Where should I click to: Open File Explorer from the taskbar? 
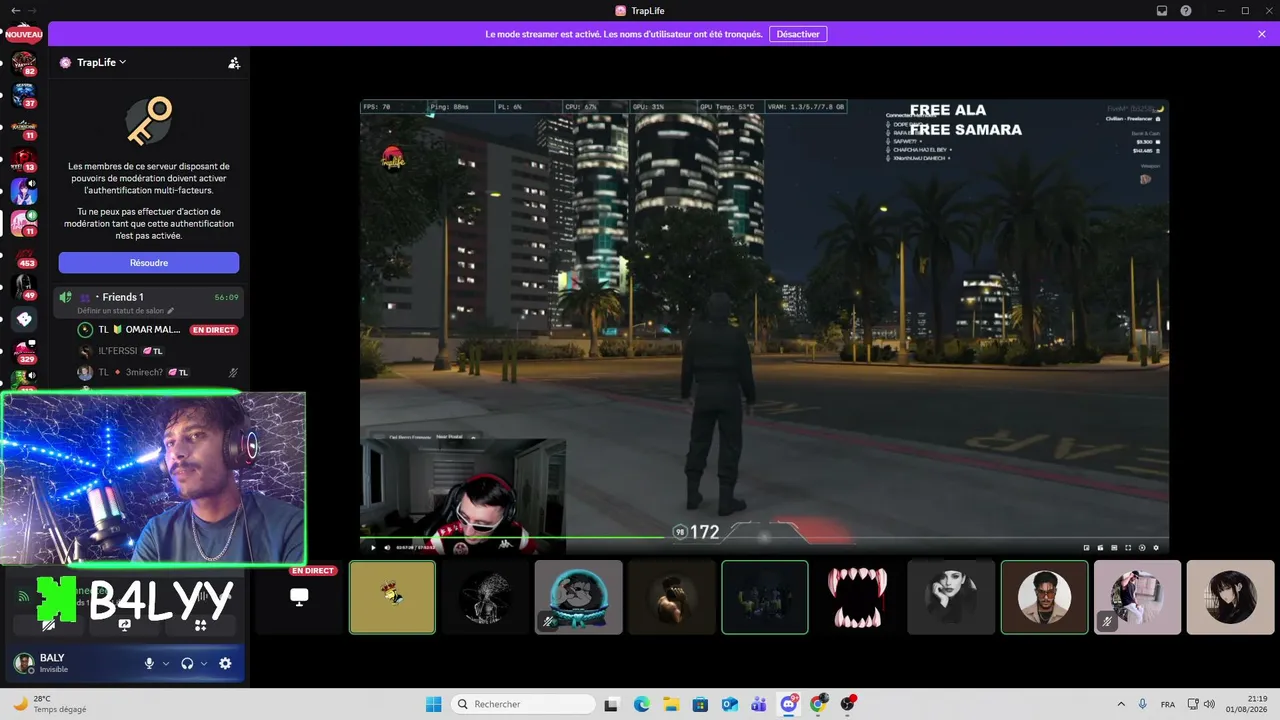(x=671, y=704)
